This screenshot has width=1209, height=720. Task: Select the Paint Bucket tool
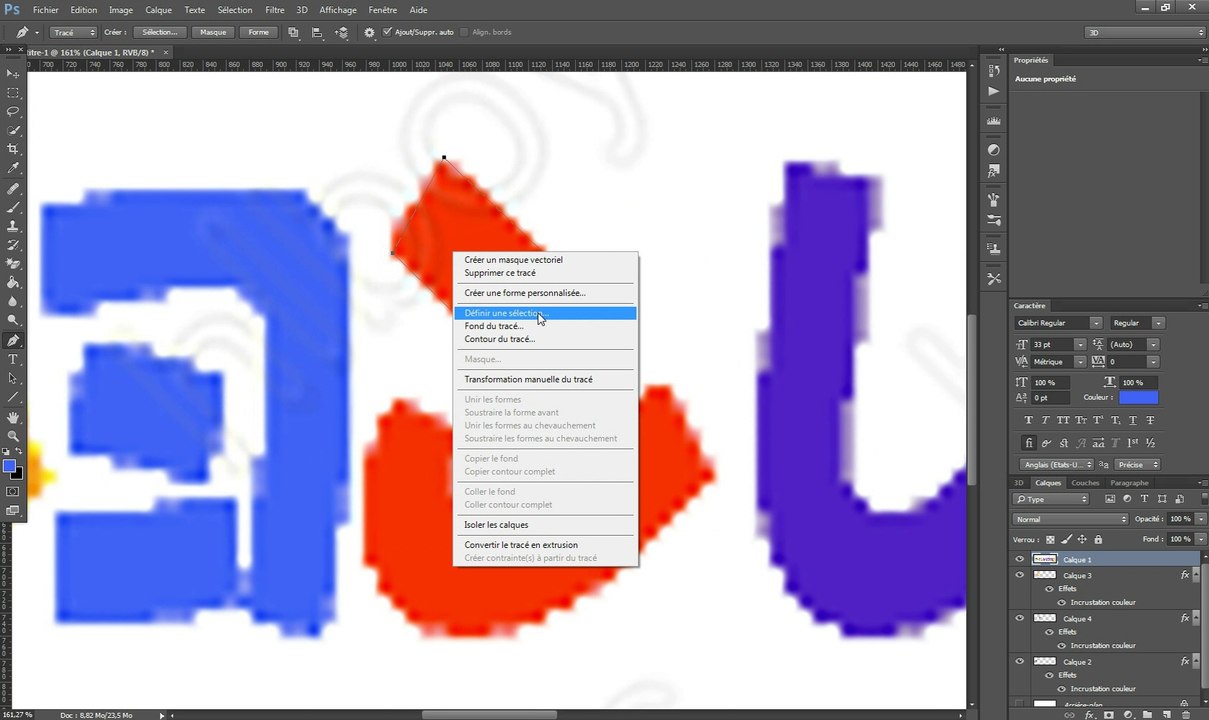coord(13,283)
